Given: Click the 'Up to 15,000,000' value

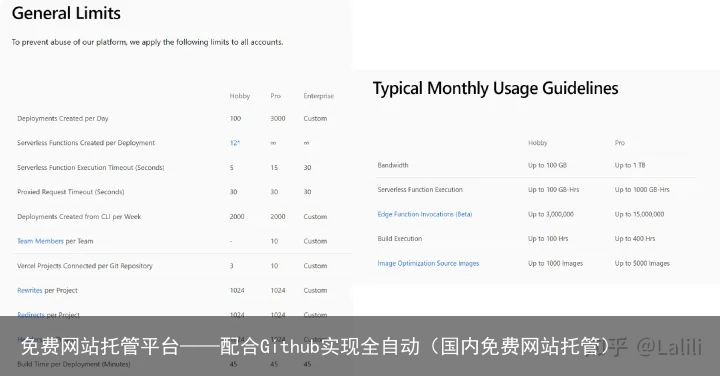Looking at the screenshot, I should (639, 214).
